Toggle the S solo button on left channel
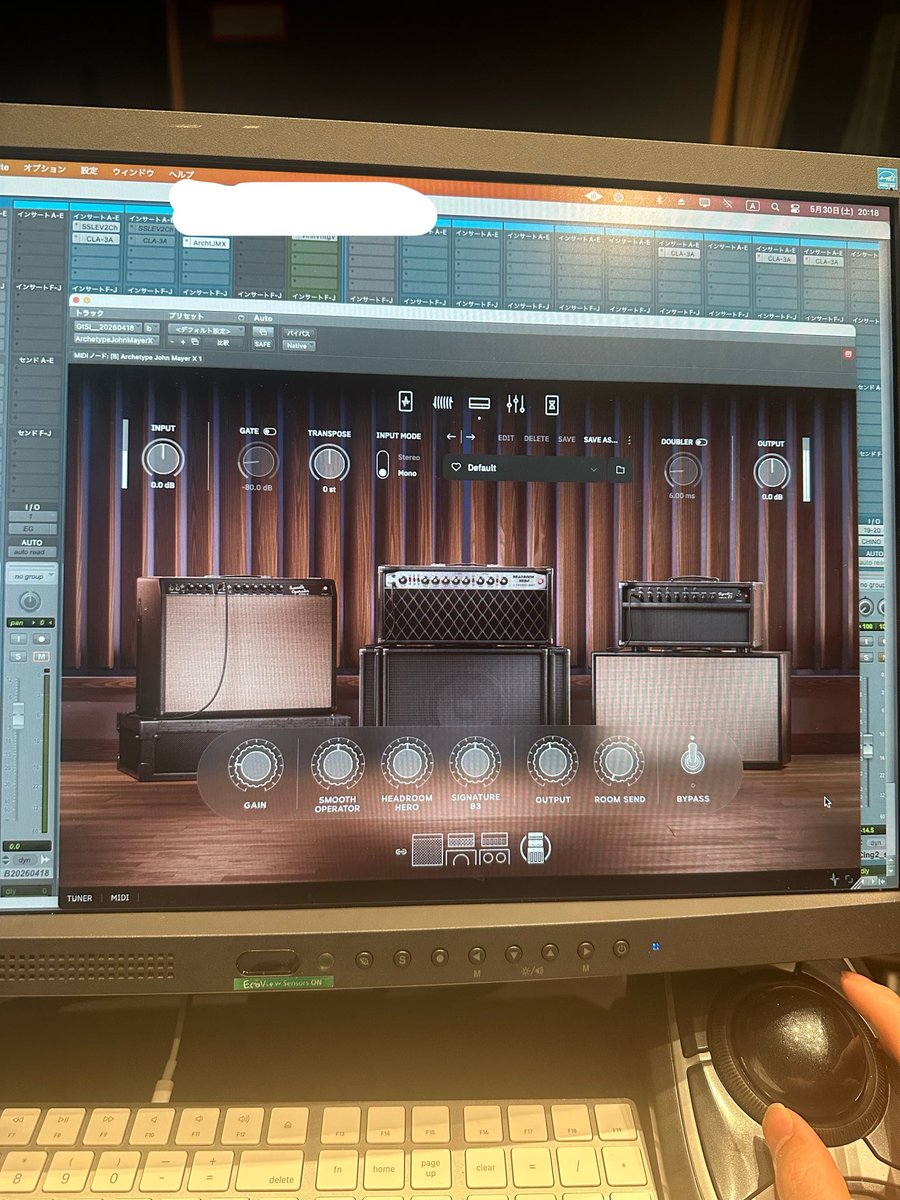Viewport: 900px width, 1200px height. (20, 655)
